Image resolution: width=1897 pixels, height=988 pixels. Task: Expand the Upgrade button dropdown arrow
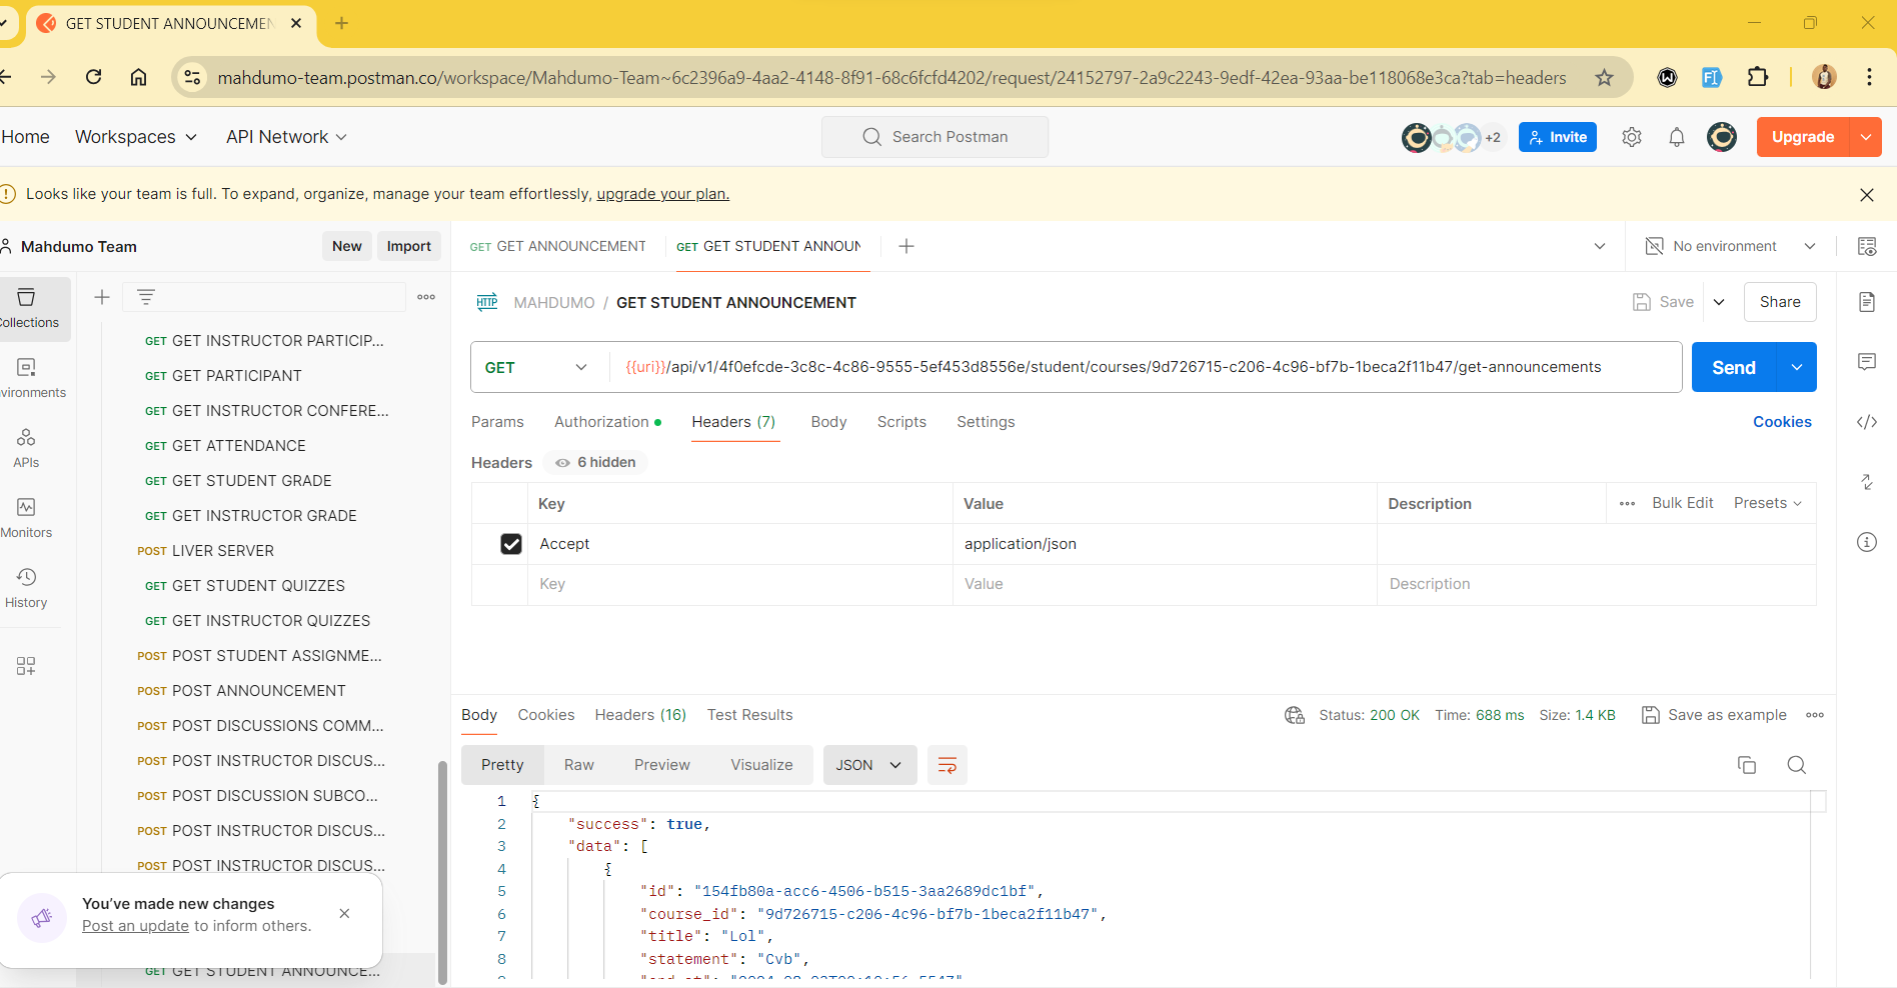1866,137
